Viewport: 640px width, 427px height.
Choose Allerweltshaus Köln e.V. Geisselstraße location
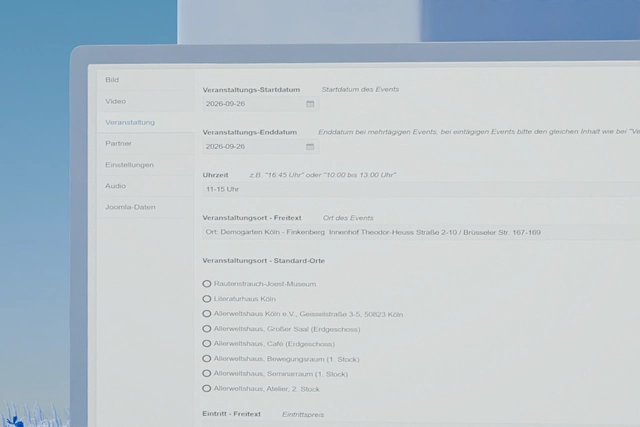click(207, 314)
